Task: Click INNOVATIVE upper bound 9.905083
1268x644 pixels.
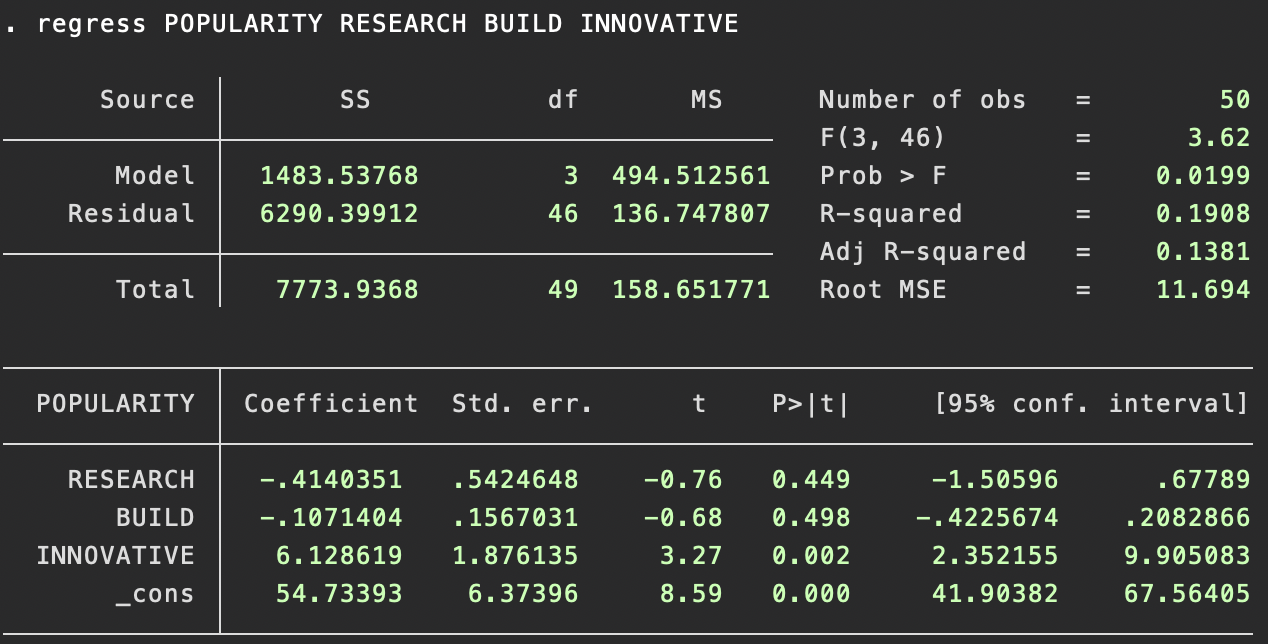Action: [1187, 556]
